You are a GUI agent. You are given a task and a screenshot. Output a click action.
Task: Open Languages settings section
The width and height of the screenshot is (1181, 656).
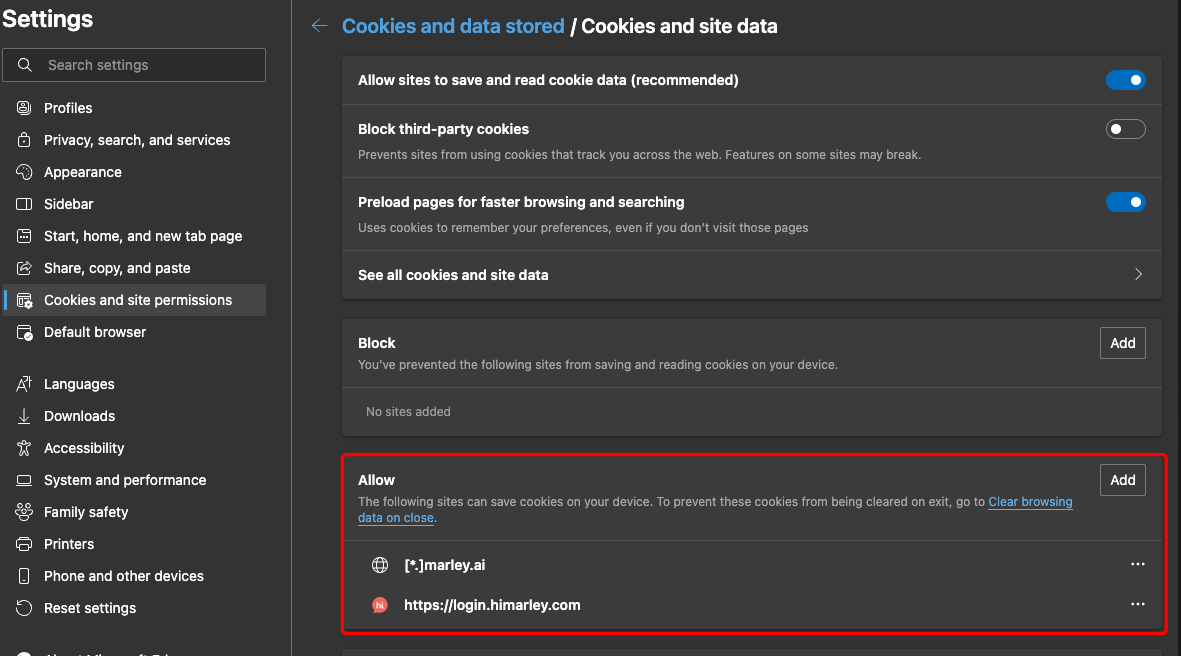tap(79, 384)
